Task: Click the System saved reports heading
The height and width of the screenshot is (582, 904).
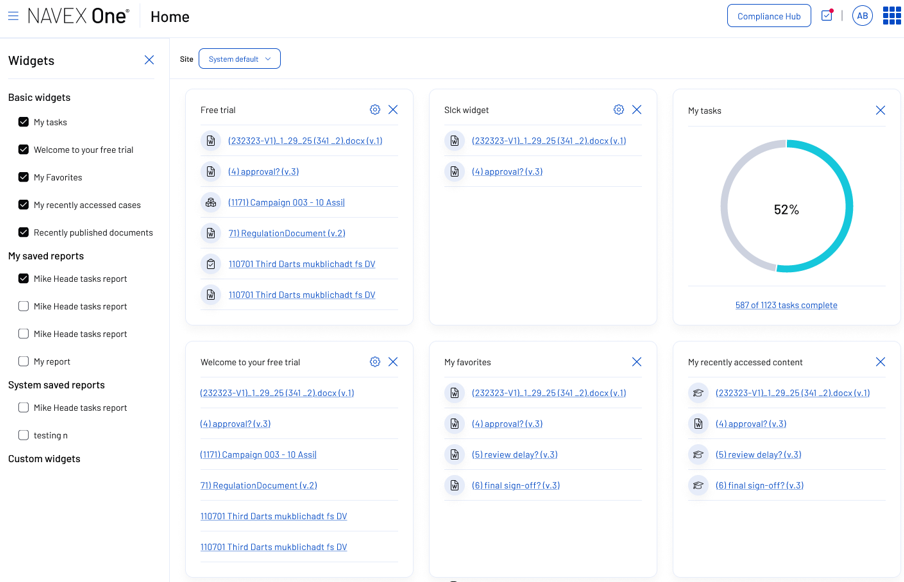Action: click(56, 385)
